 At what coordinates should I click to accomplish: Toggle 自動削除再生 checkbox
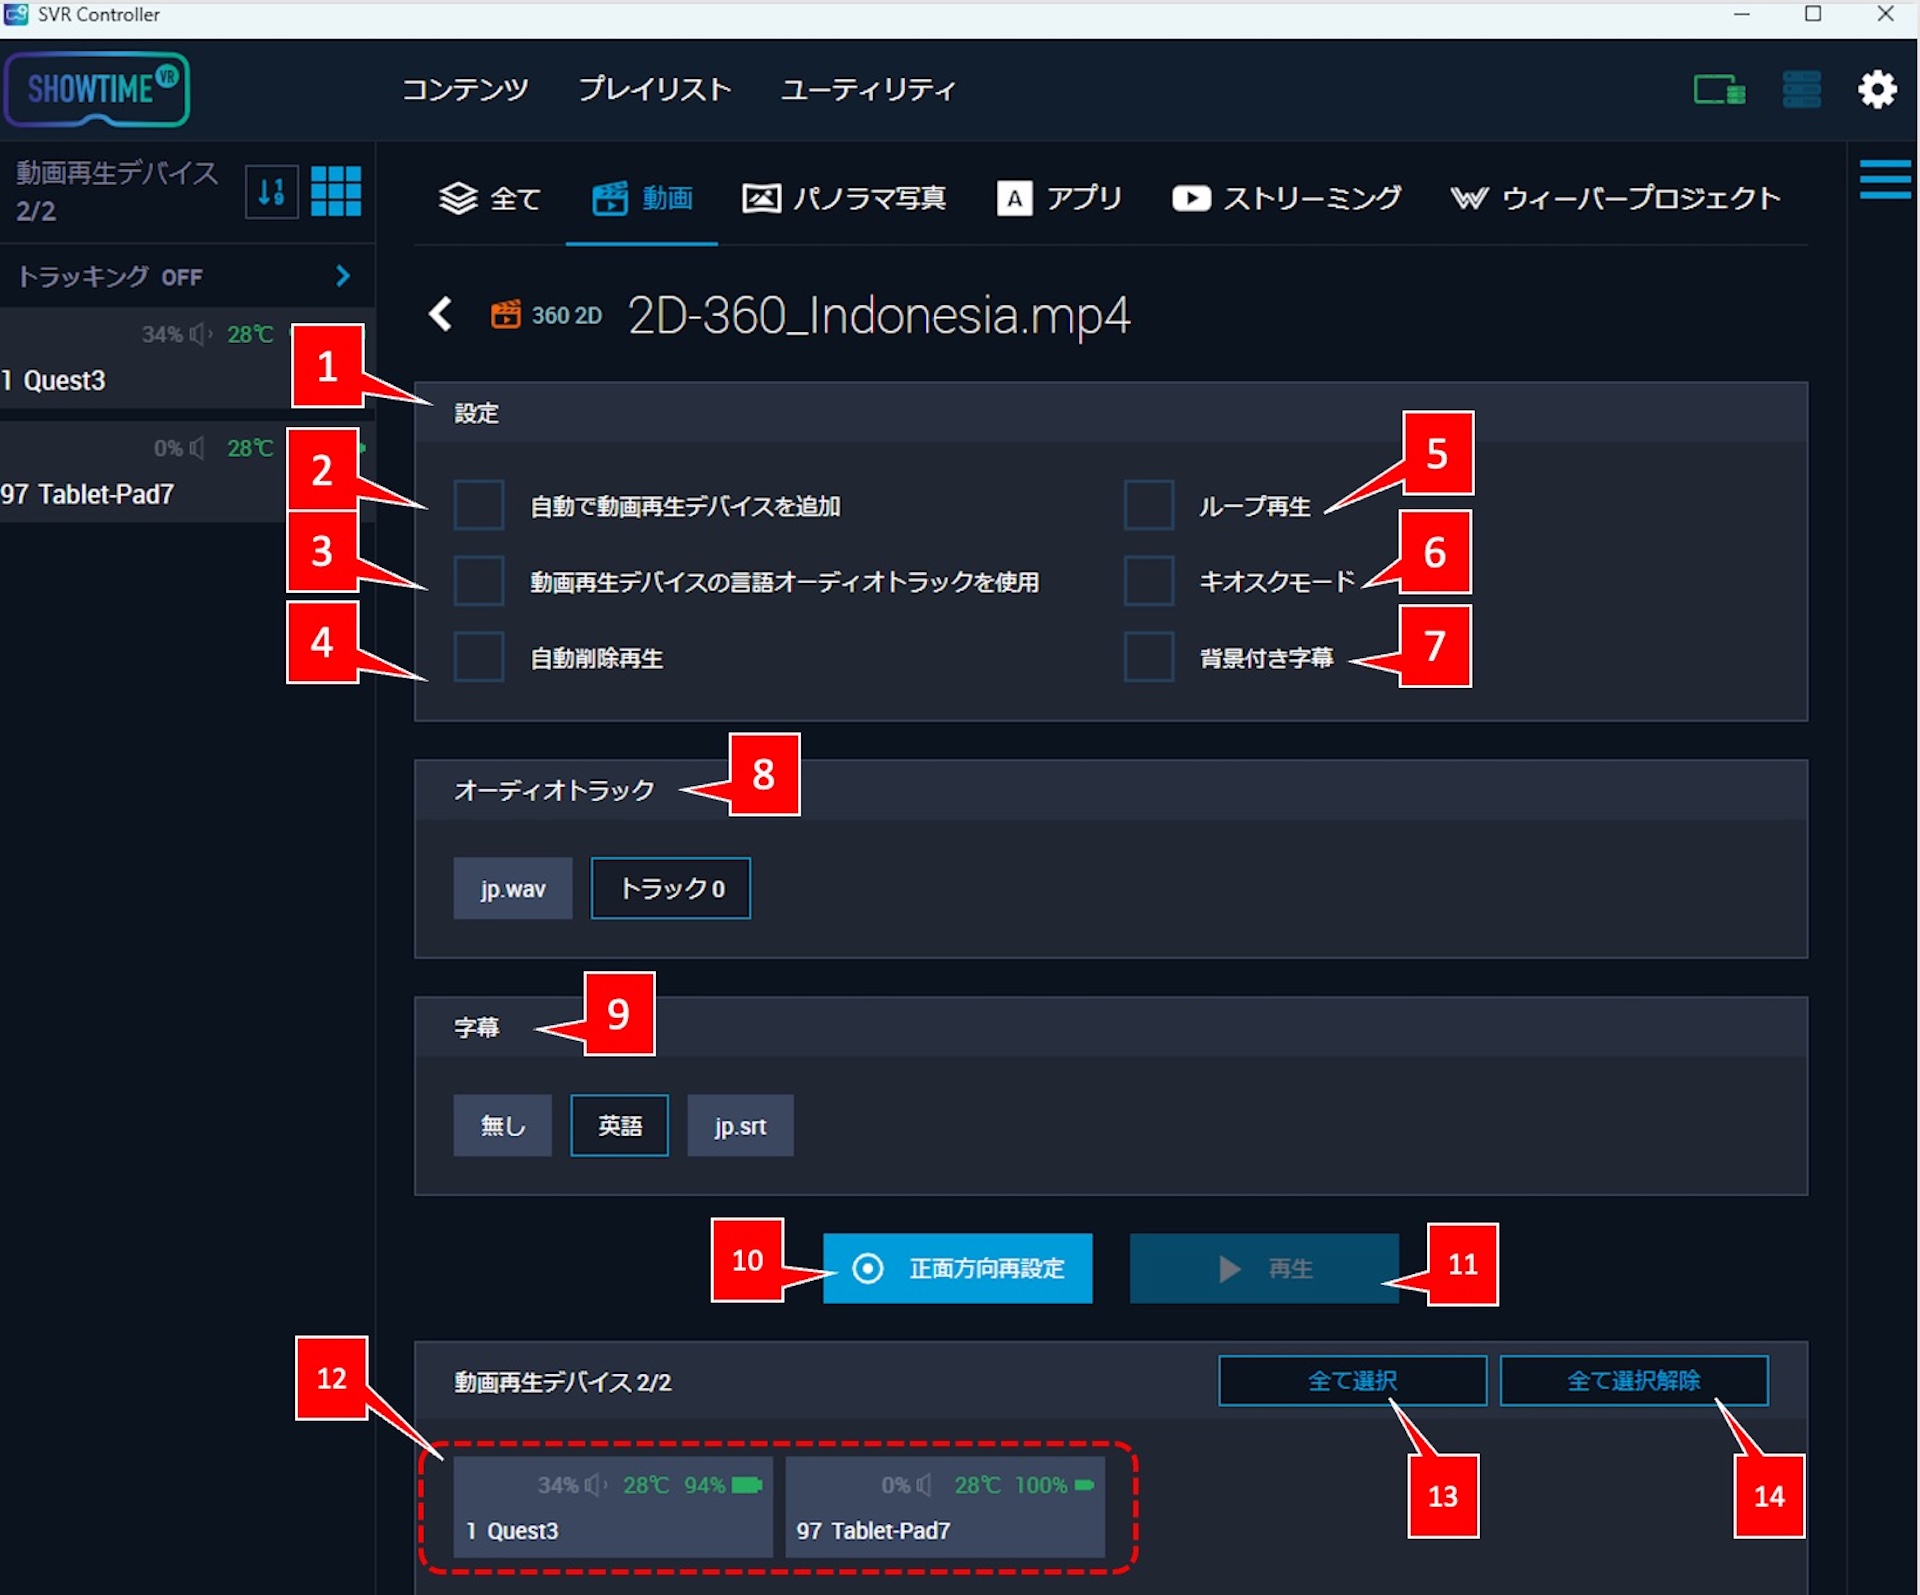pos(478,657)
